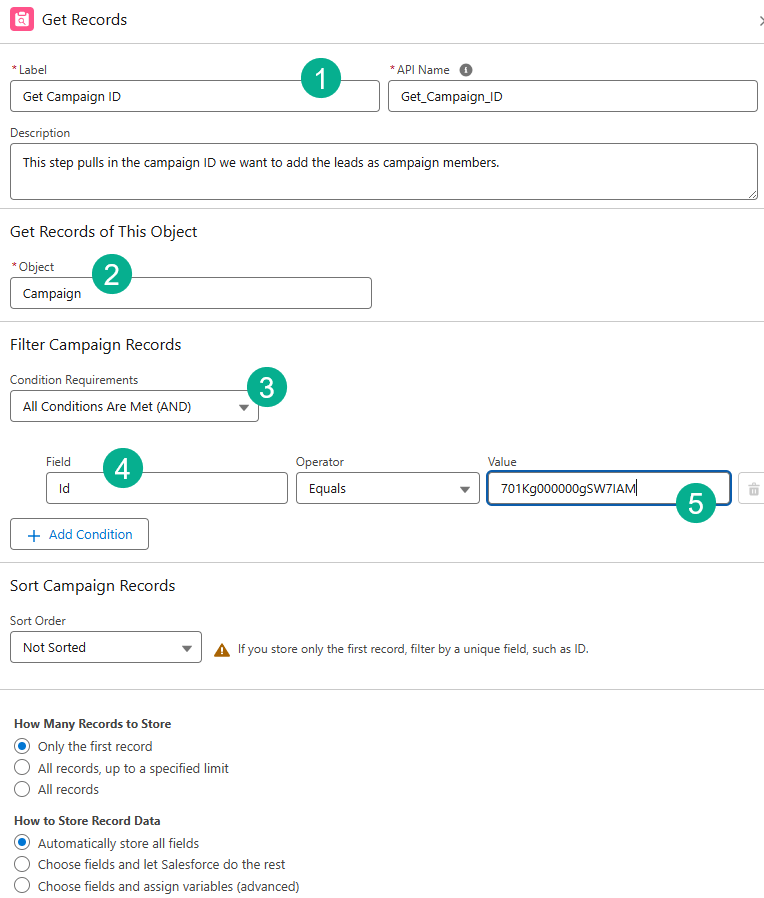This screenshot has width=764, height=898.
Task: Click the green number 1 marker
Action: point(320,78)
